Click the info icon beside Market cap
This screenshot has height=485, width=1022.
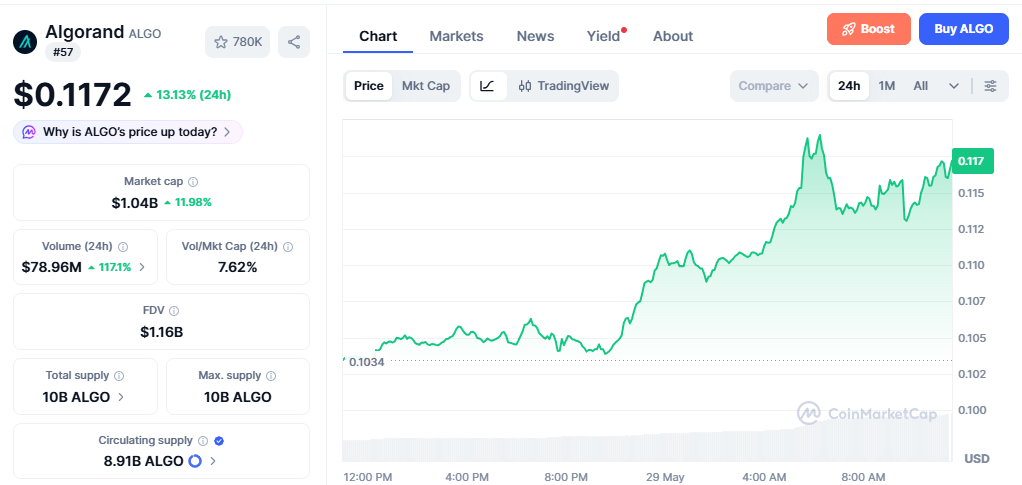[194, 182]
